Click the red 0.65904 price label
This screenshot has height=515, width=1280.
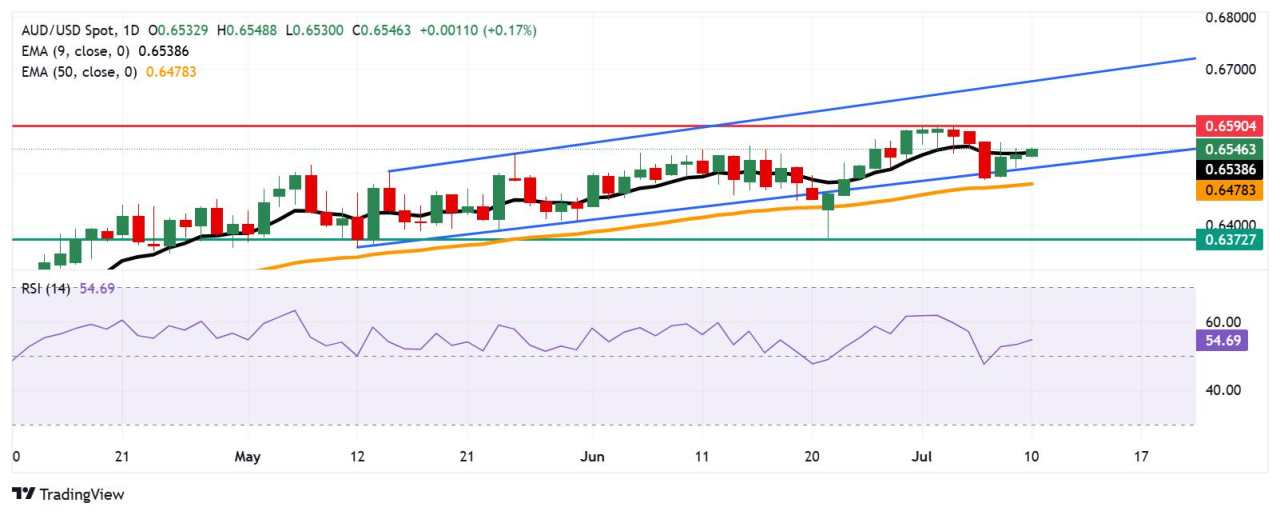[x=1232, y=126]
